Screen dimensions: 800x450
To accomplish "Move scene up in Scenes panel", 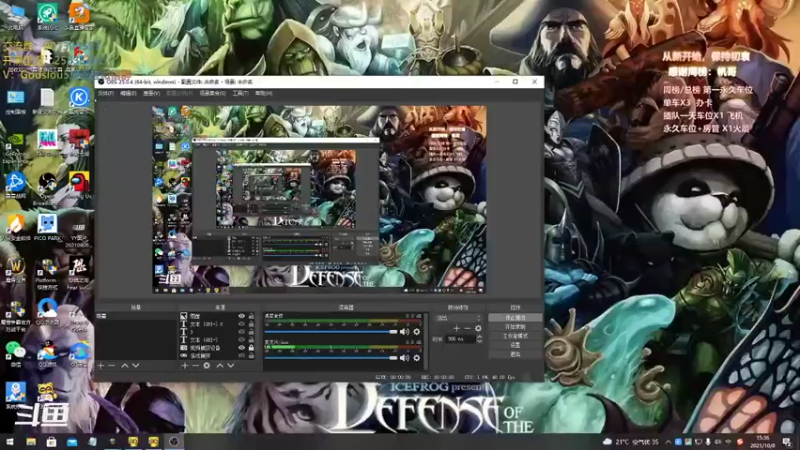I will coord(124,365).
